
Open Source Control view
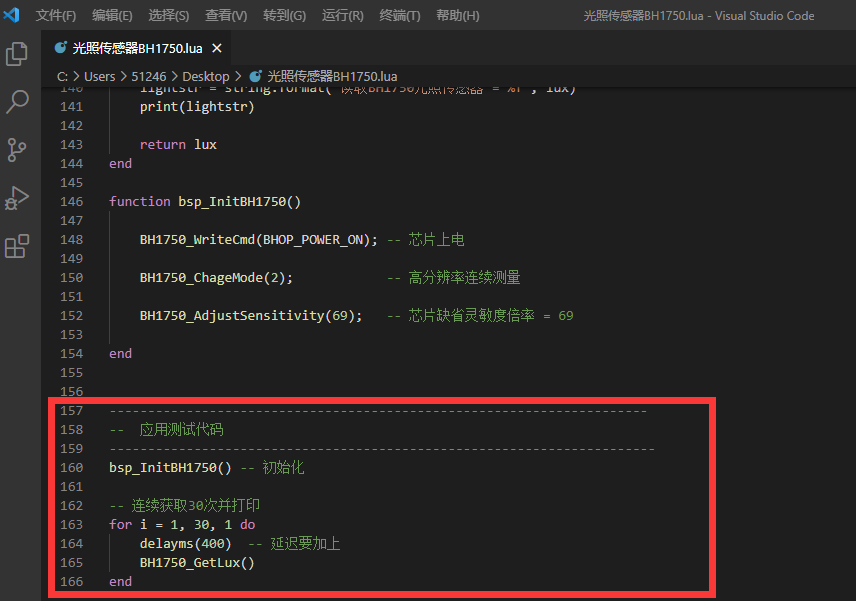17,150
